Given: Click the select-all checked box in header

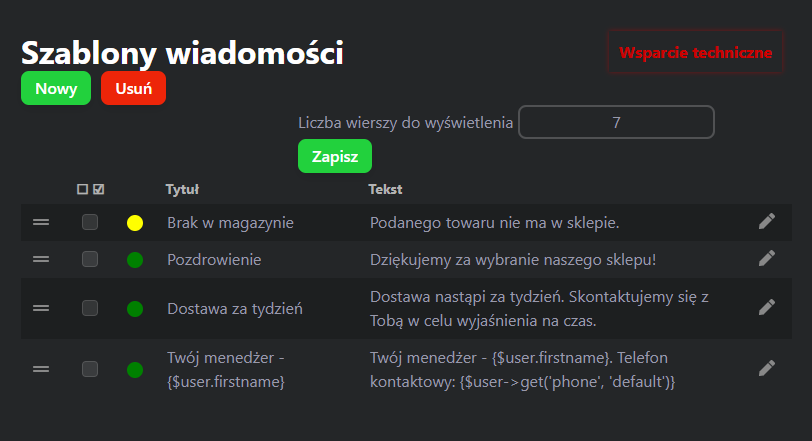Looking at the screenshot, I should click(x=98, y=189).
